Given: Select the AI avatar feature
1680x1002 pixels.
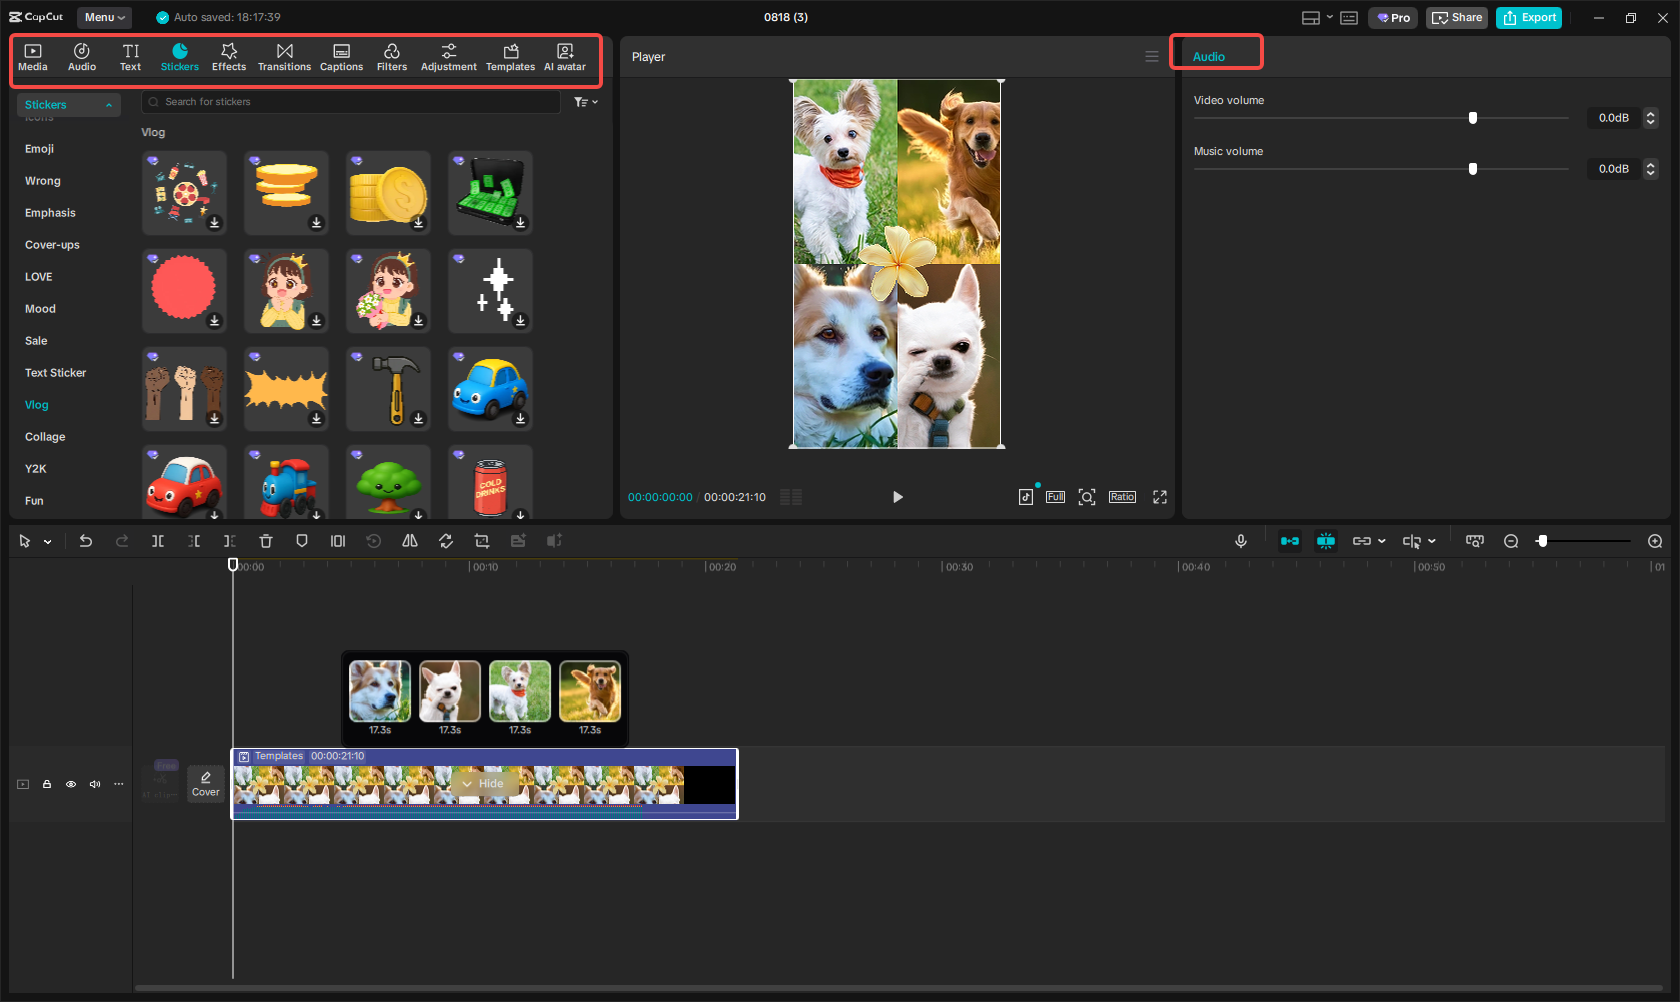Looking at the screenshot, I should click(564, 55).
